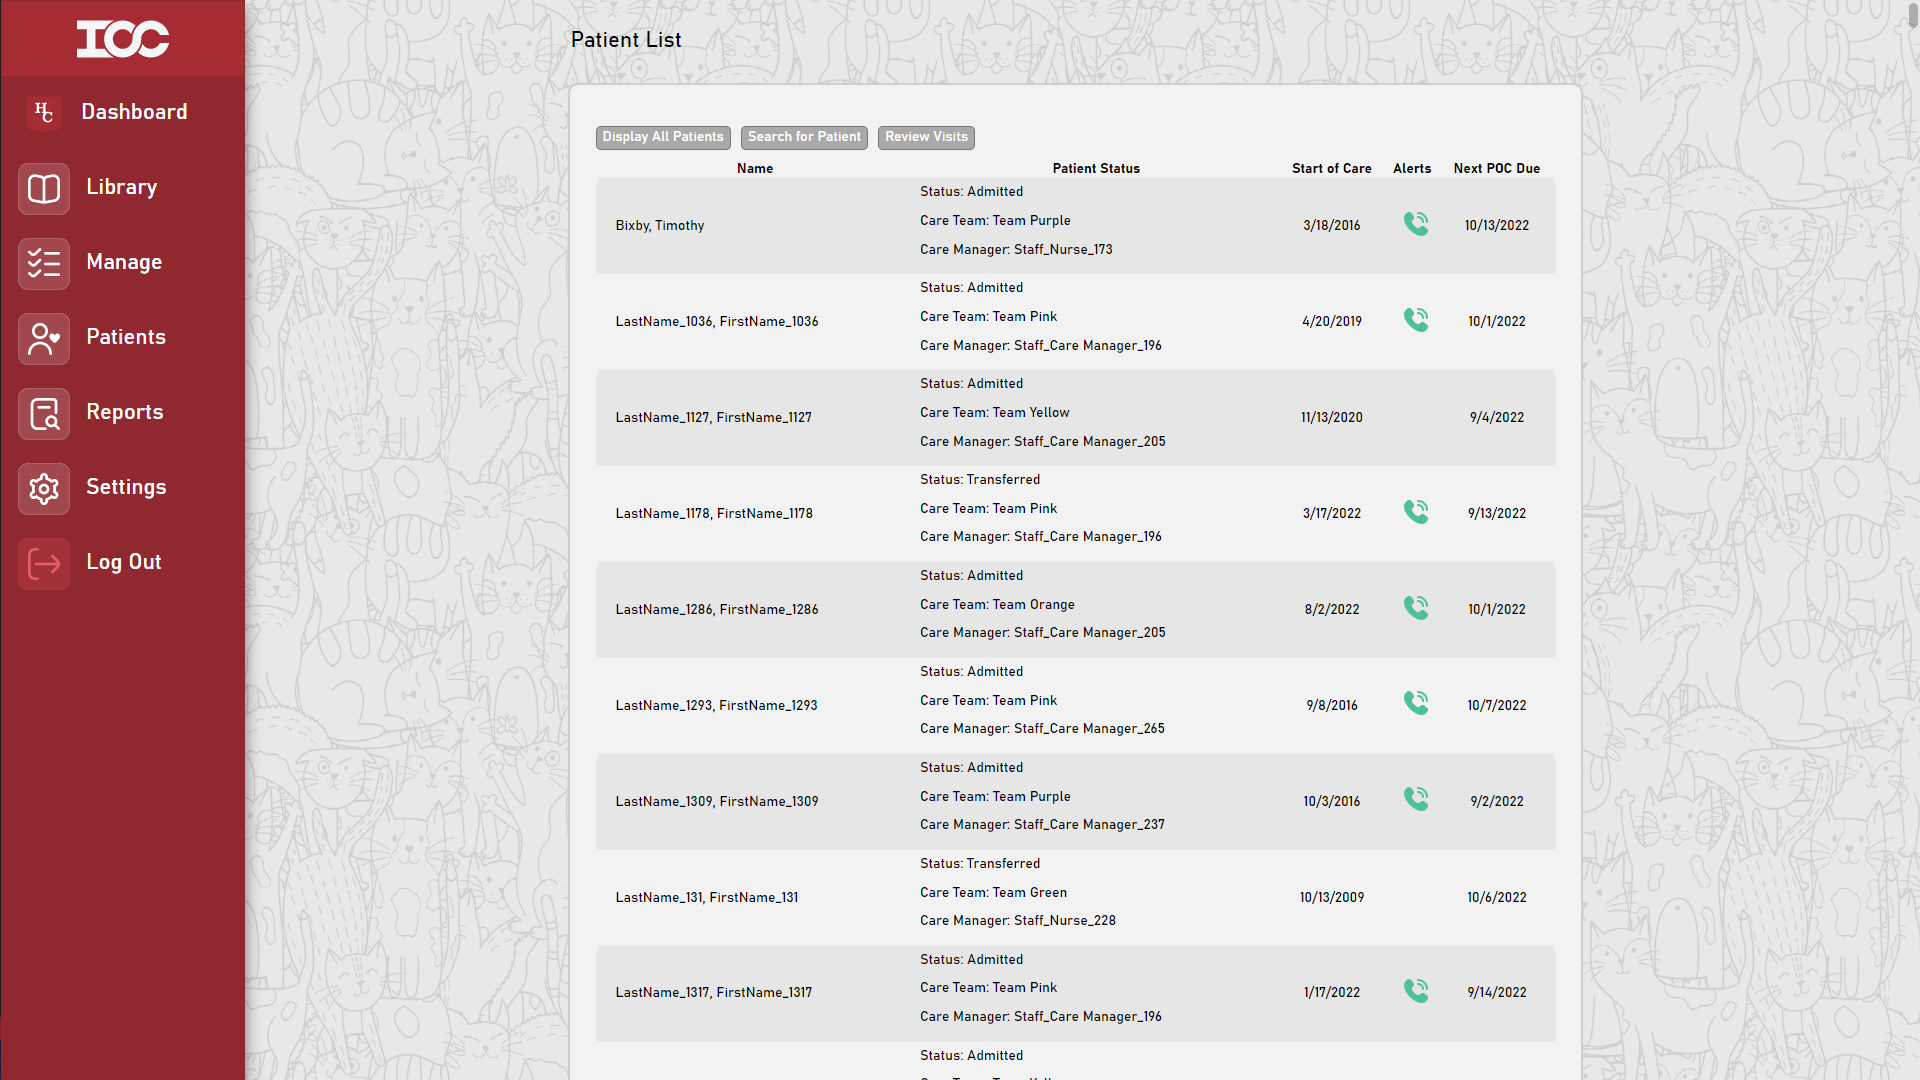The height and width of the screenshot is (1080, 1920).
Task: Click the phone alert icon for LastName_1317
Action: [1416, 990]
